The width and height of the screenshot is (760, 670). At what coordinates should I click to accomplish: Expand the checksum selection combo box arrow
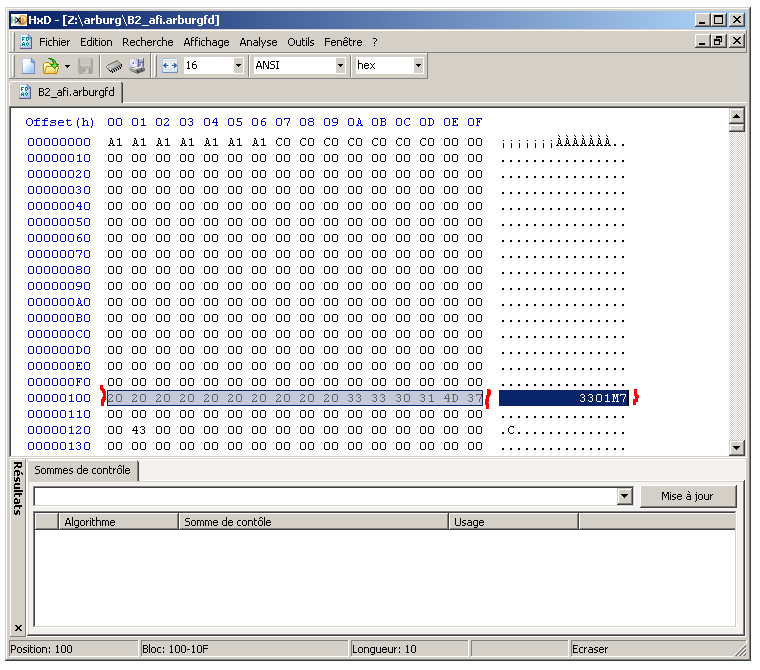pos(624,496)
